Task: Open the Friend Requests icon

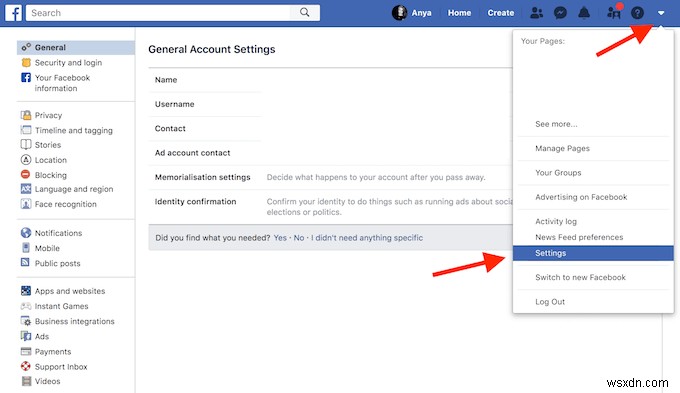Action: [x=536, y=13]
